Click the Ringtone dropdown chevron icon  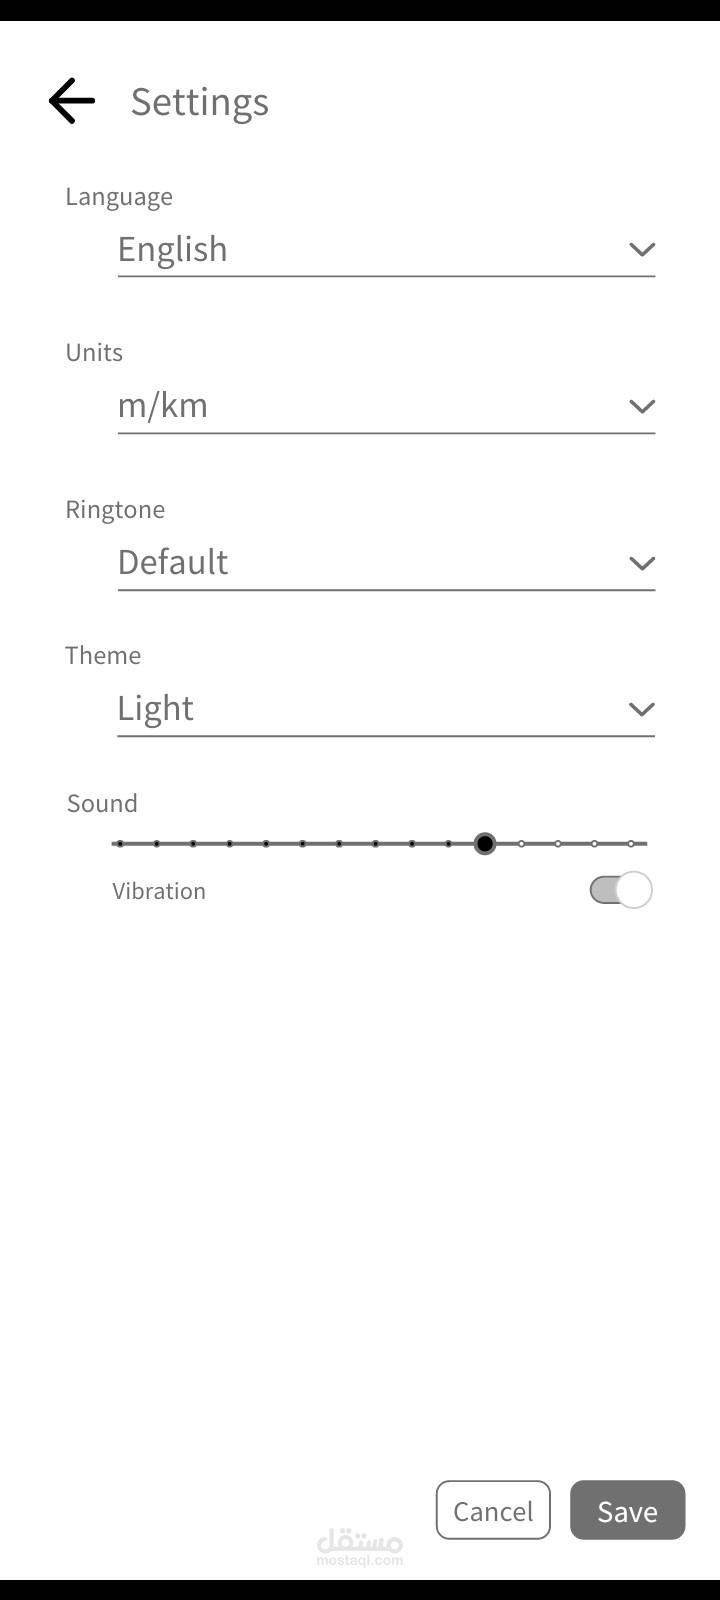point(641,563)
